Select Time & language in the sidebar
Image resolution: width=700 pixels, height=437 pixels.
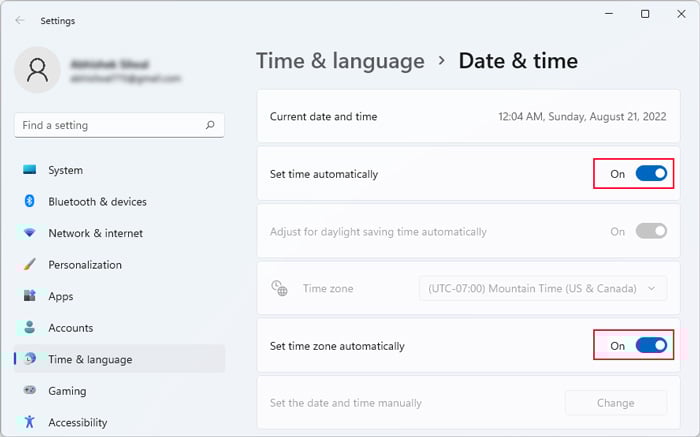(x=90, y=359)
